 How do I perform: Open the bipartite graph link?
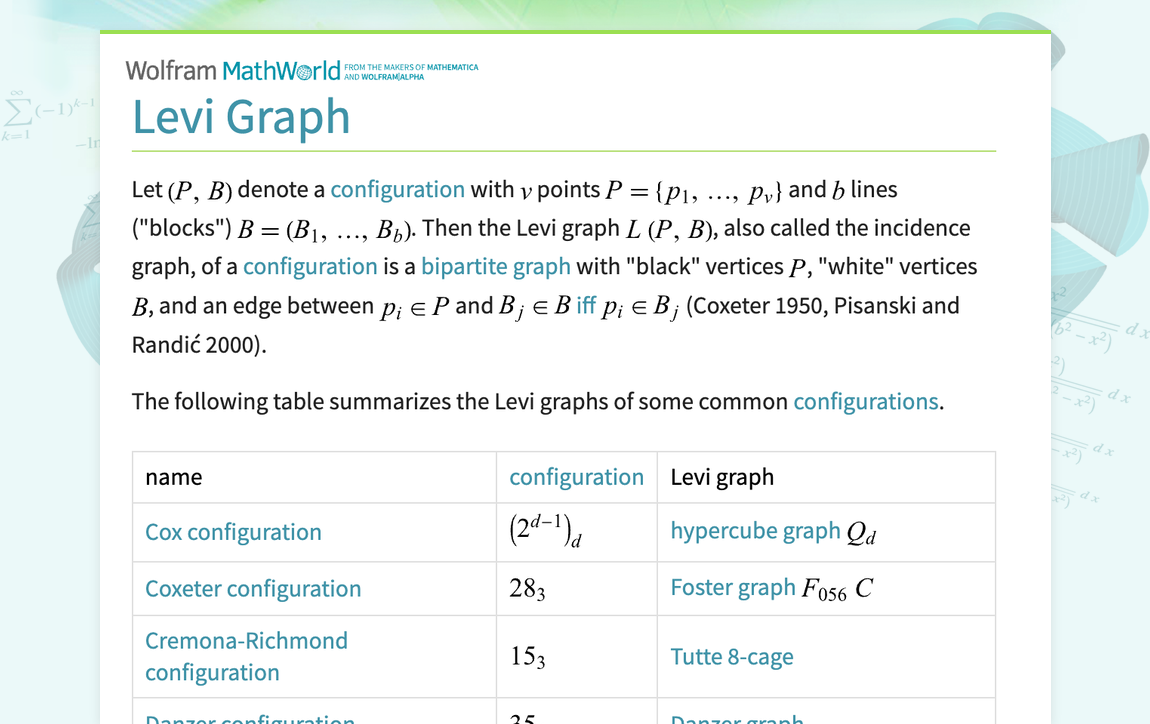point(495,266)
